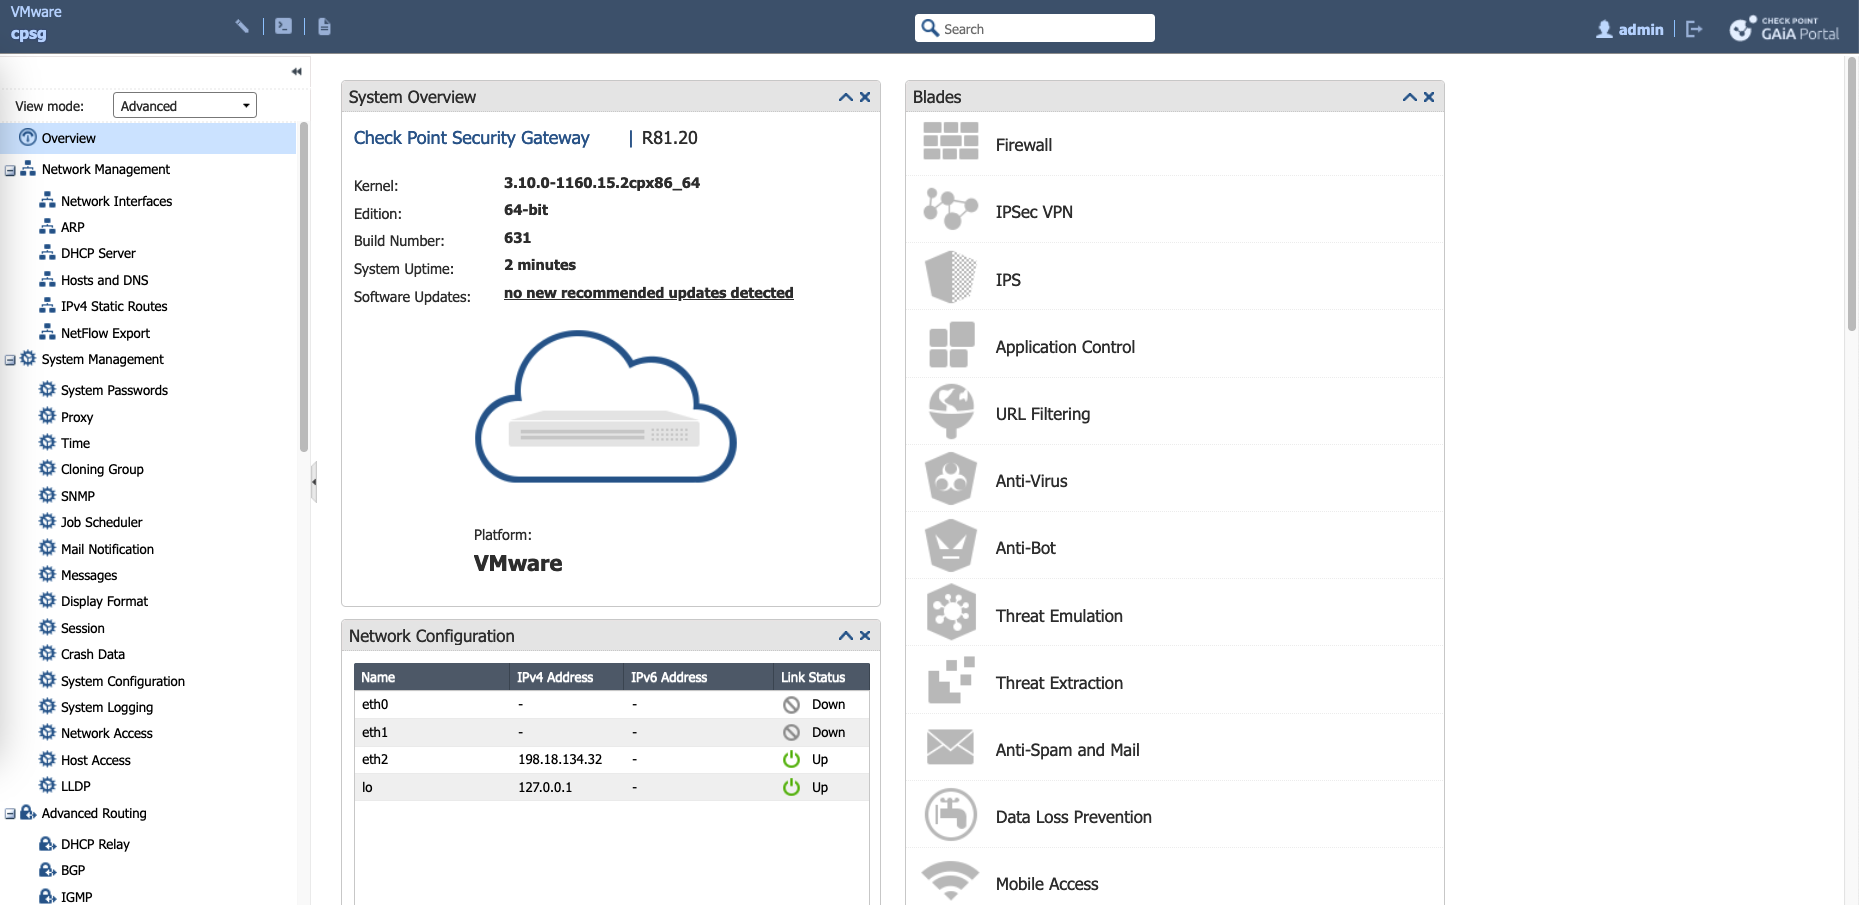This screenshot has width=1859, height=905.
Task: Click the Threat Emulation blade icon
Action: [x=950, y=613]
